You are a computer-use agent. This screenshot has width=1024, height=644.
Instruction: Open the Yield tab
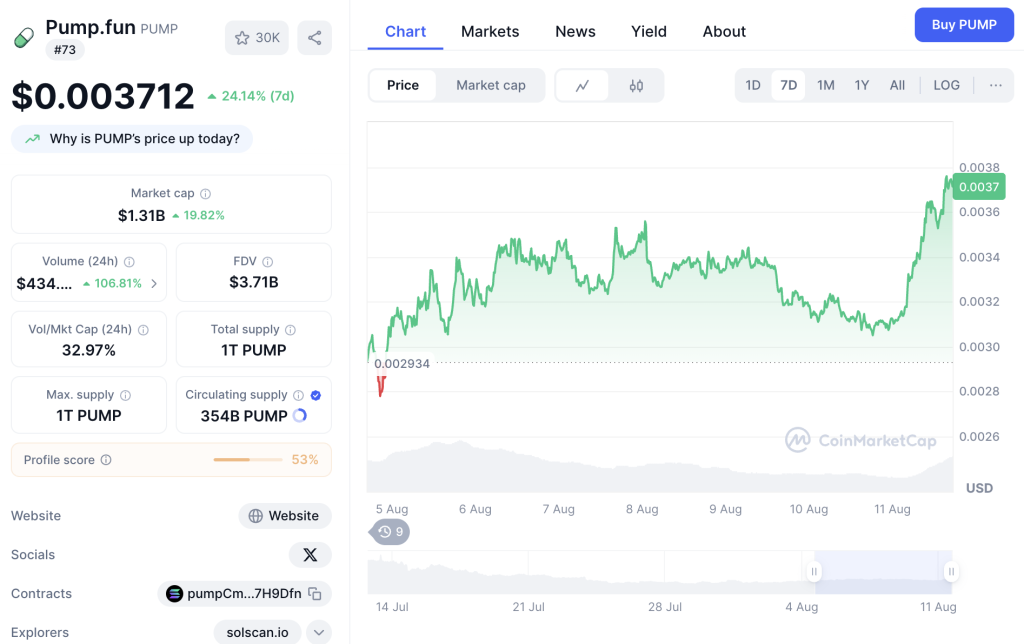[x=648, y=31]
